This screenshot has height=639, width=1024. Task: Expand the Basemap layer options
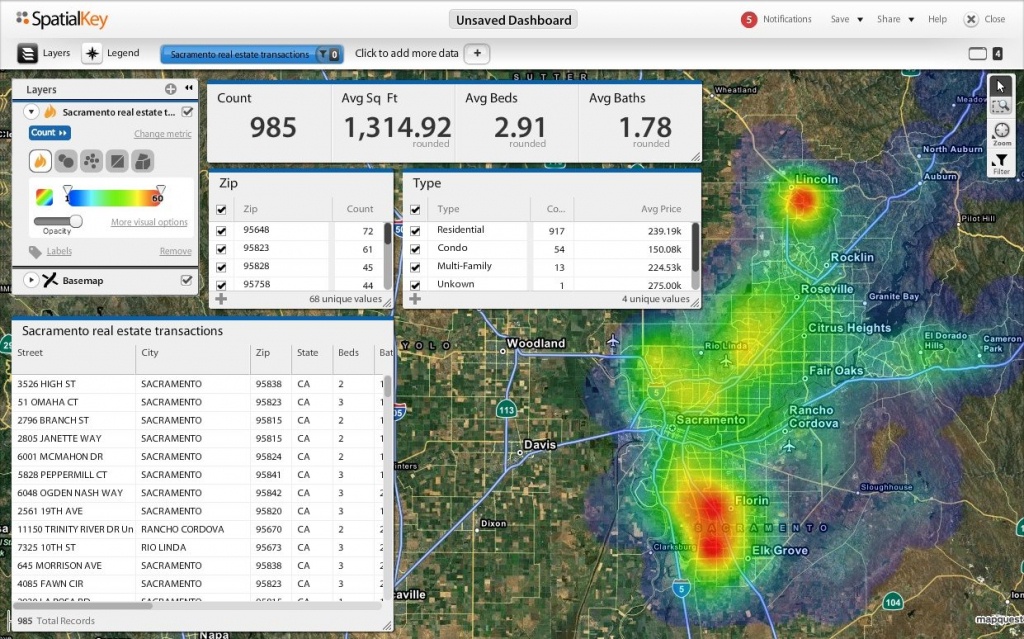point(30,281)
